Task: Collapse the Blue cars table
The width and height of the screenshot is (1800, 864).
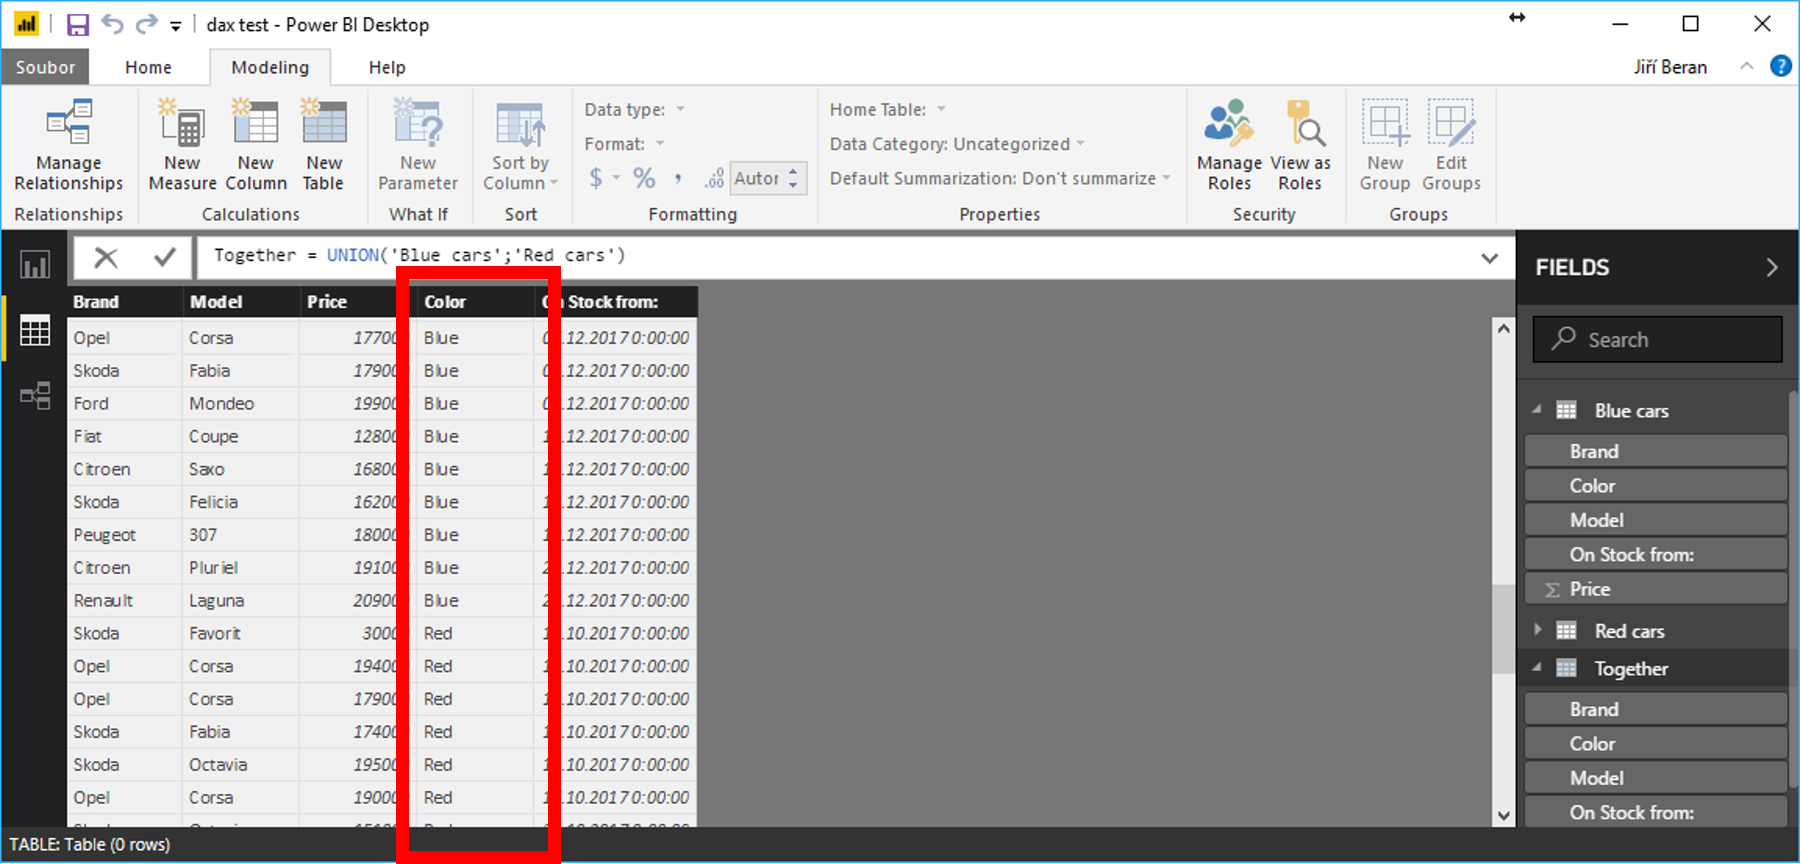Action: click(1537, 410)
